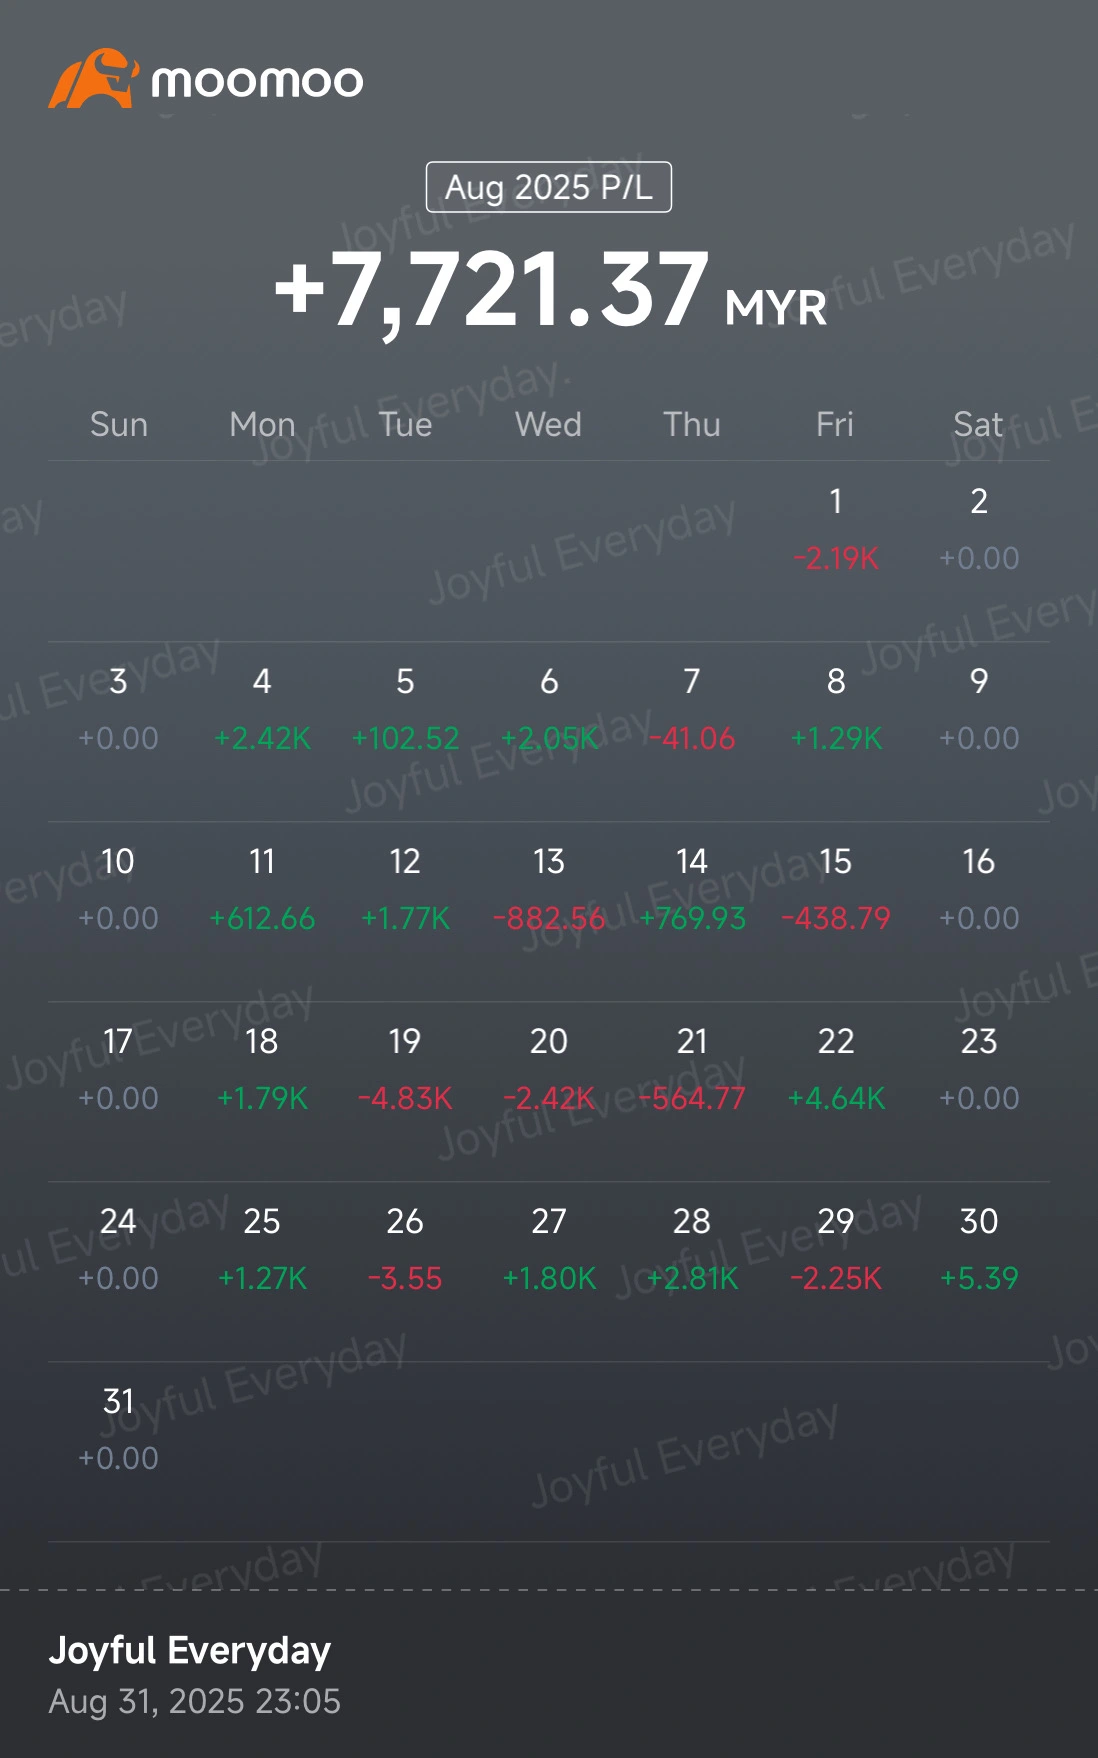Tap August 7 showing -41.06
1098x1758 pixels.
[x=692, y=710]
